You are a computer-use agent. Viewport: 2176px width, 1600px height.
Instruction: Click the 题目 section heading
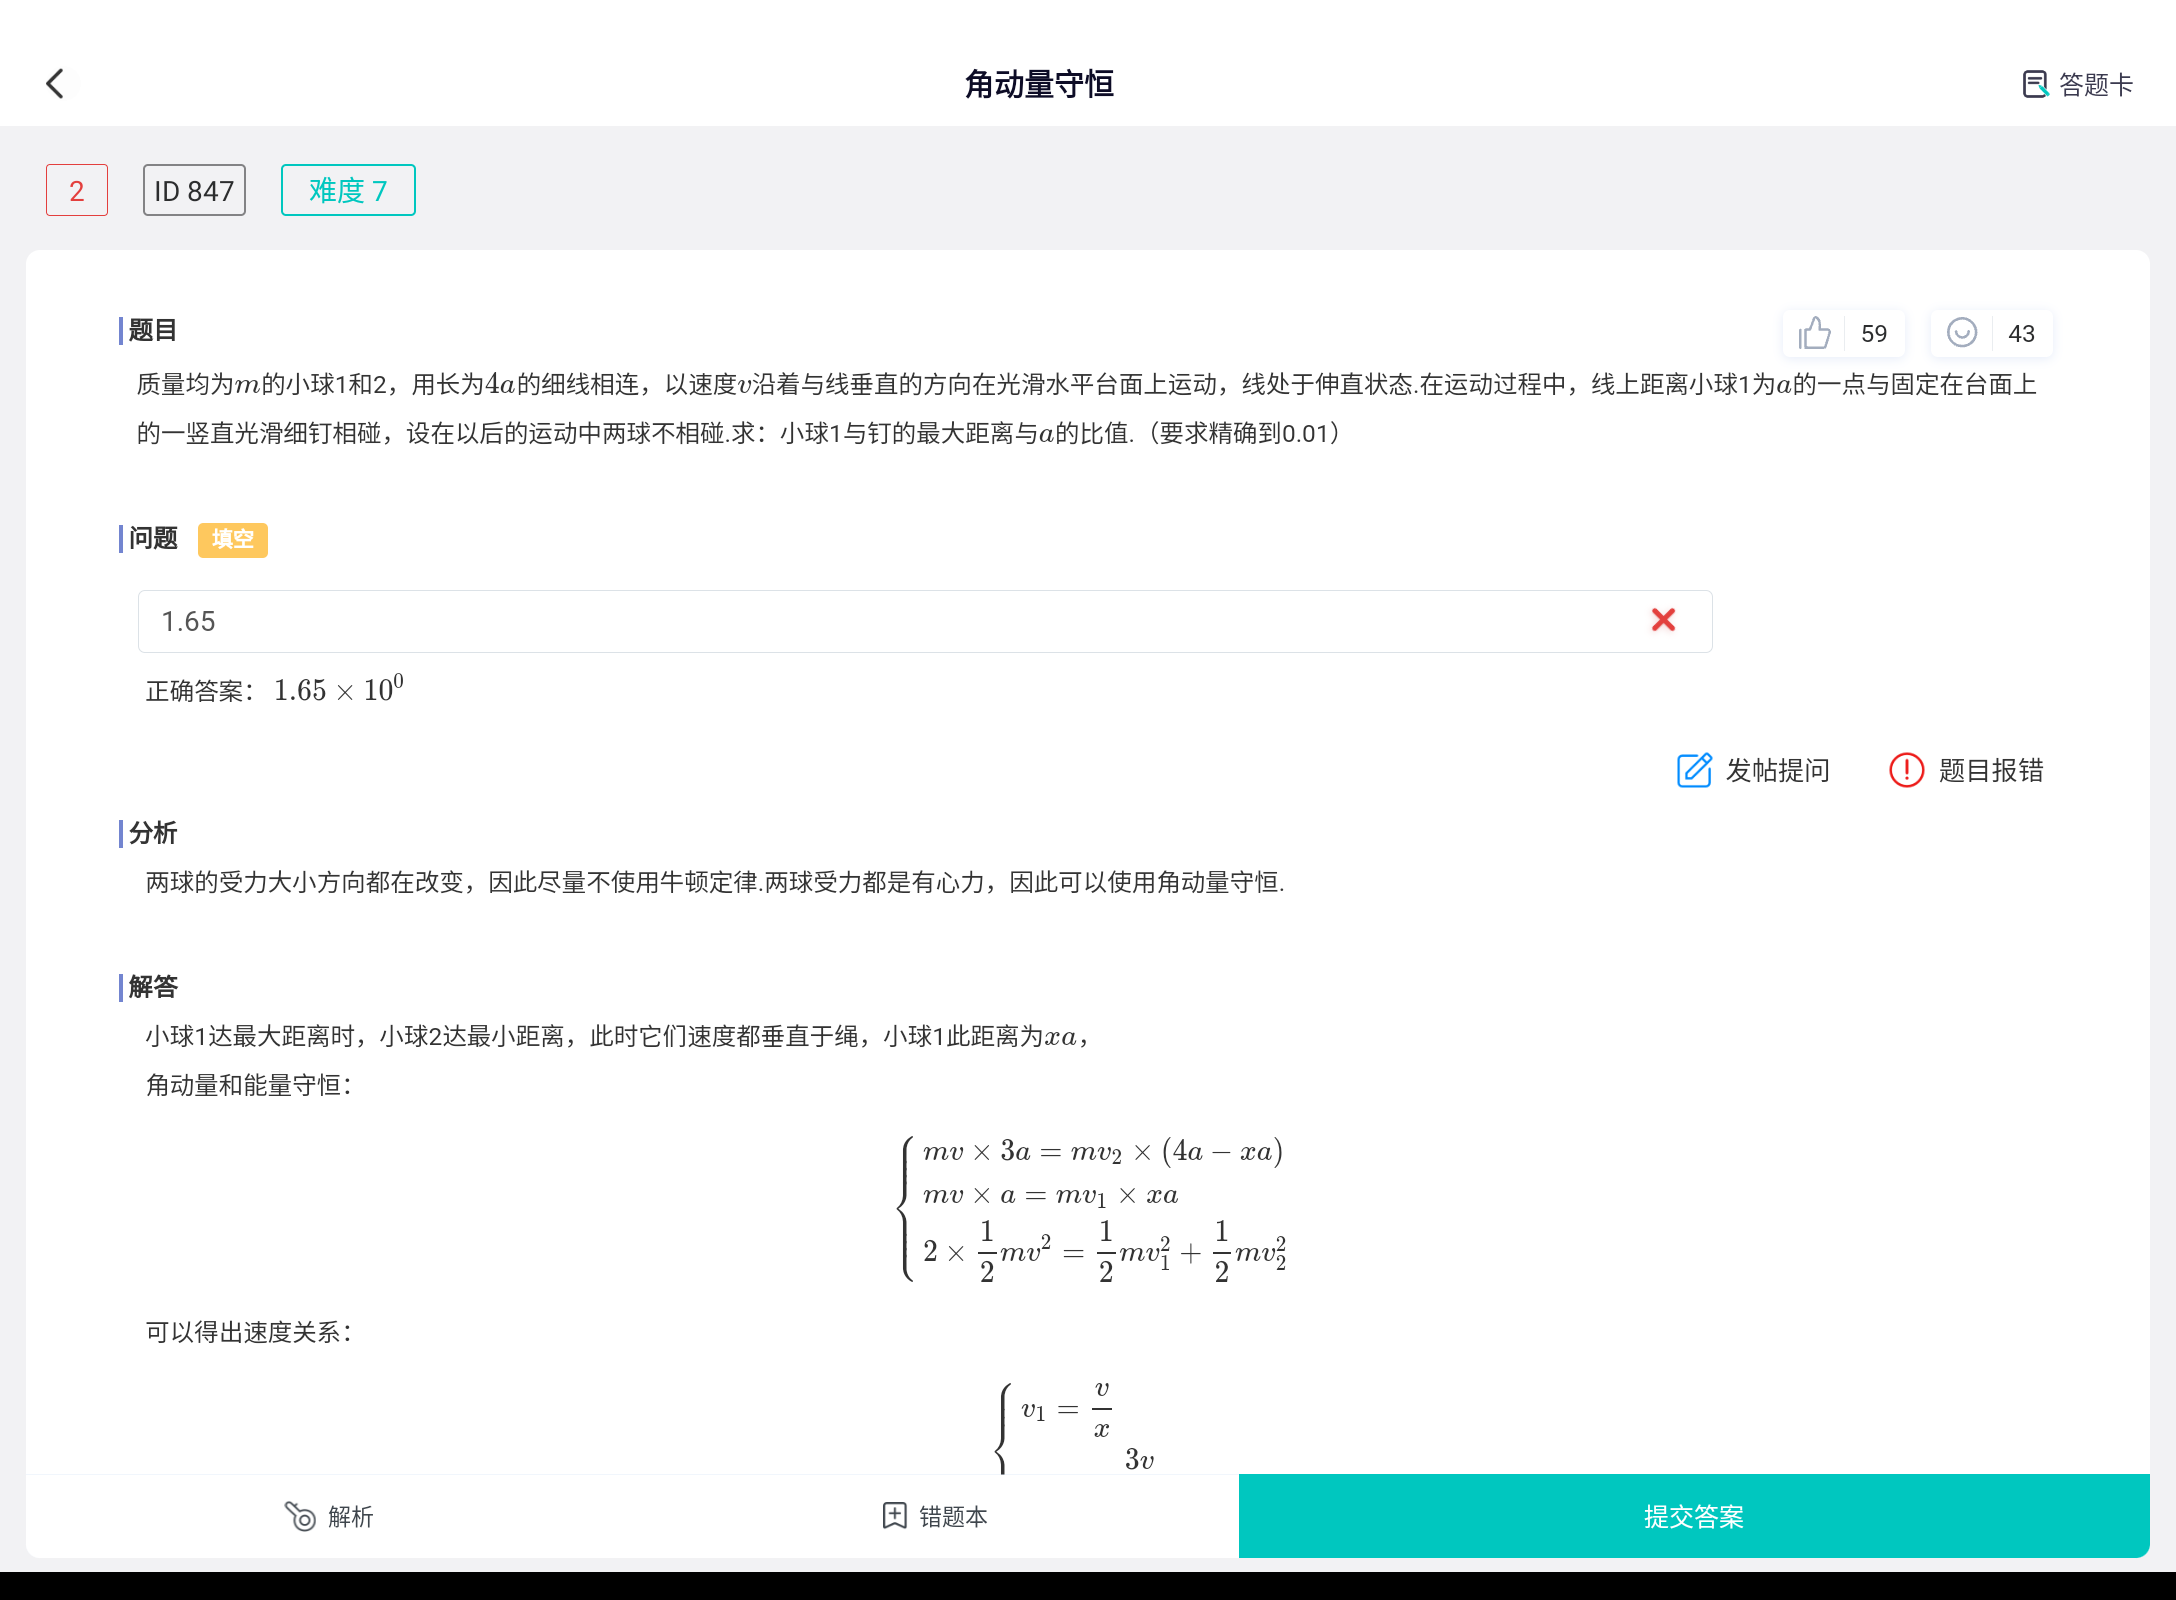point(153,330)
